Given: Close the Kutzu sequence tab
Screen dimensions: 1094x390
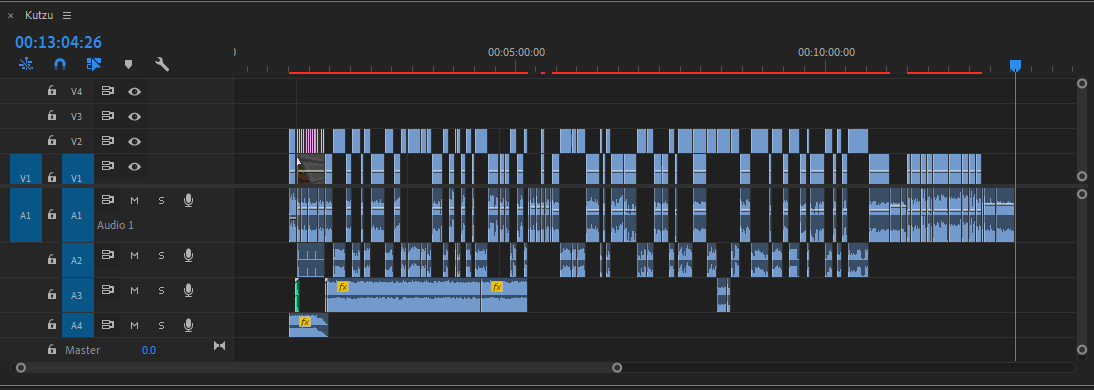Looking at the screenshot, I should point(10,15).
